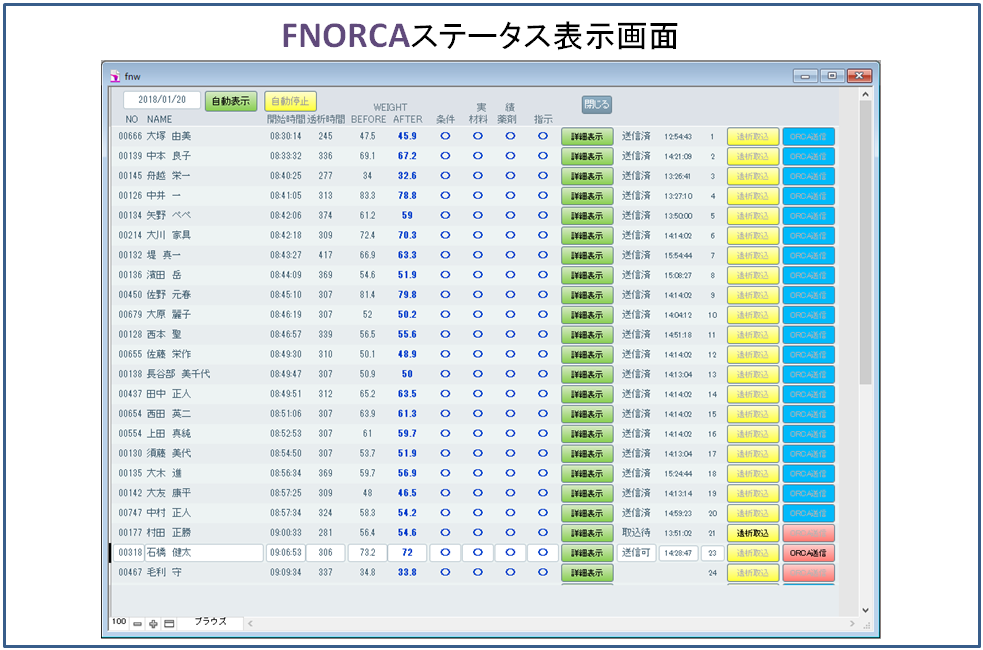Show details via 詳細表示 for 矢野 ペペ

[587, 216]
